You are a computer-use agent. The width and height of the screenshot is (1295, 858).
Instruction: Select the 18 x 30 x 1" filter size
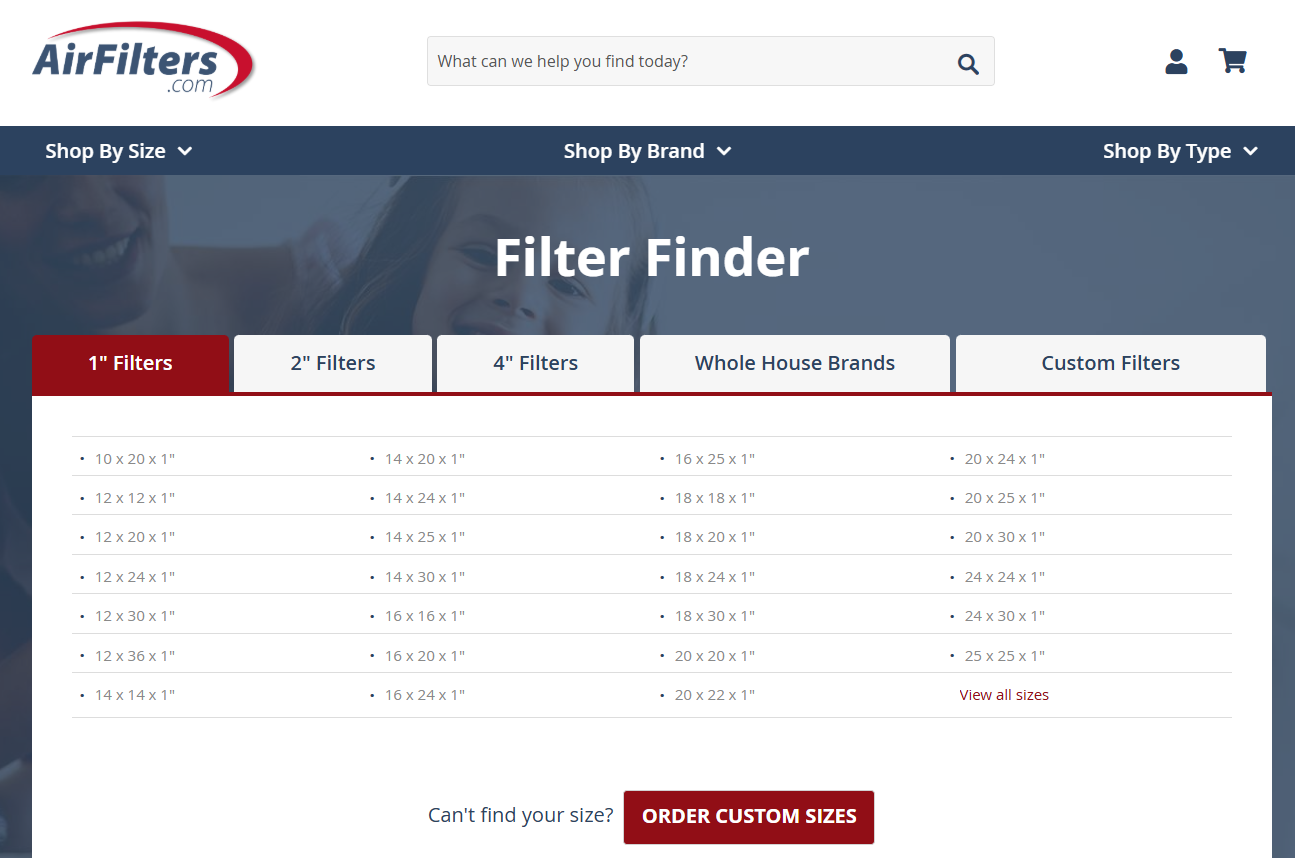click(714, 615)
